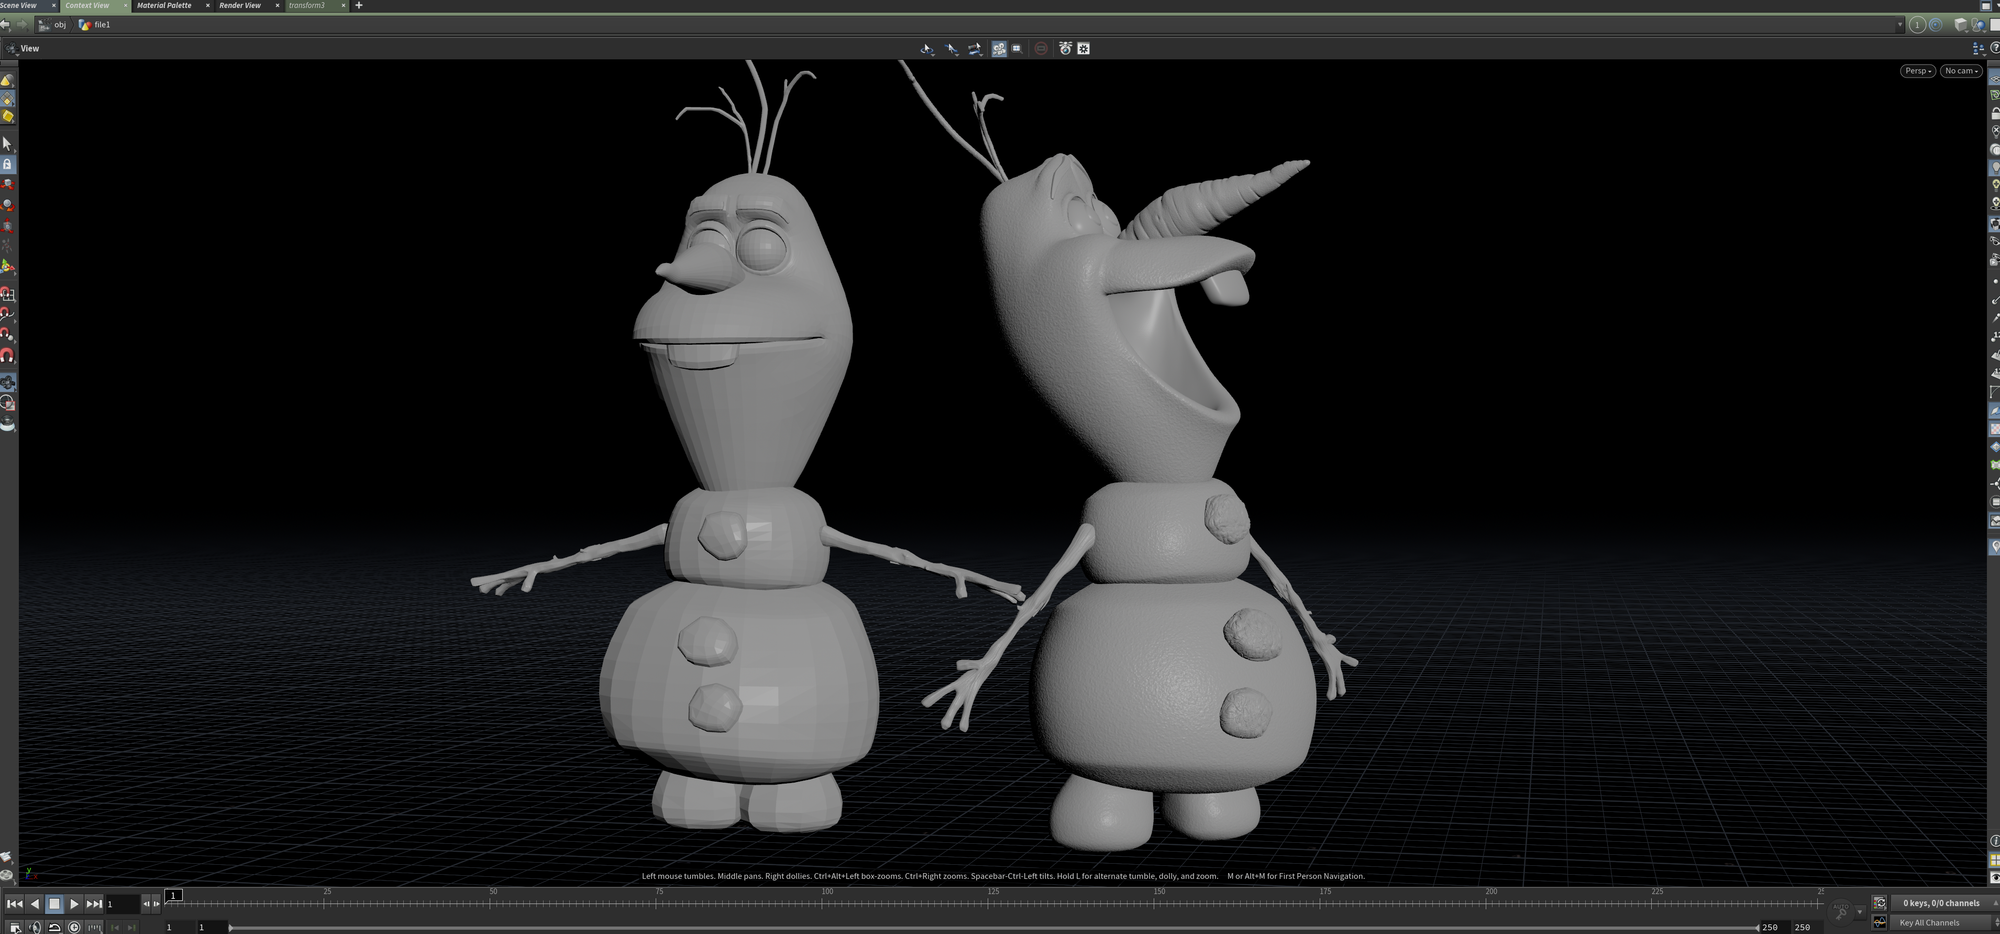The image size is (2000, 934).
Task: Click the Key All Channels button
Action: tap(1929, 923)
